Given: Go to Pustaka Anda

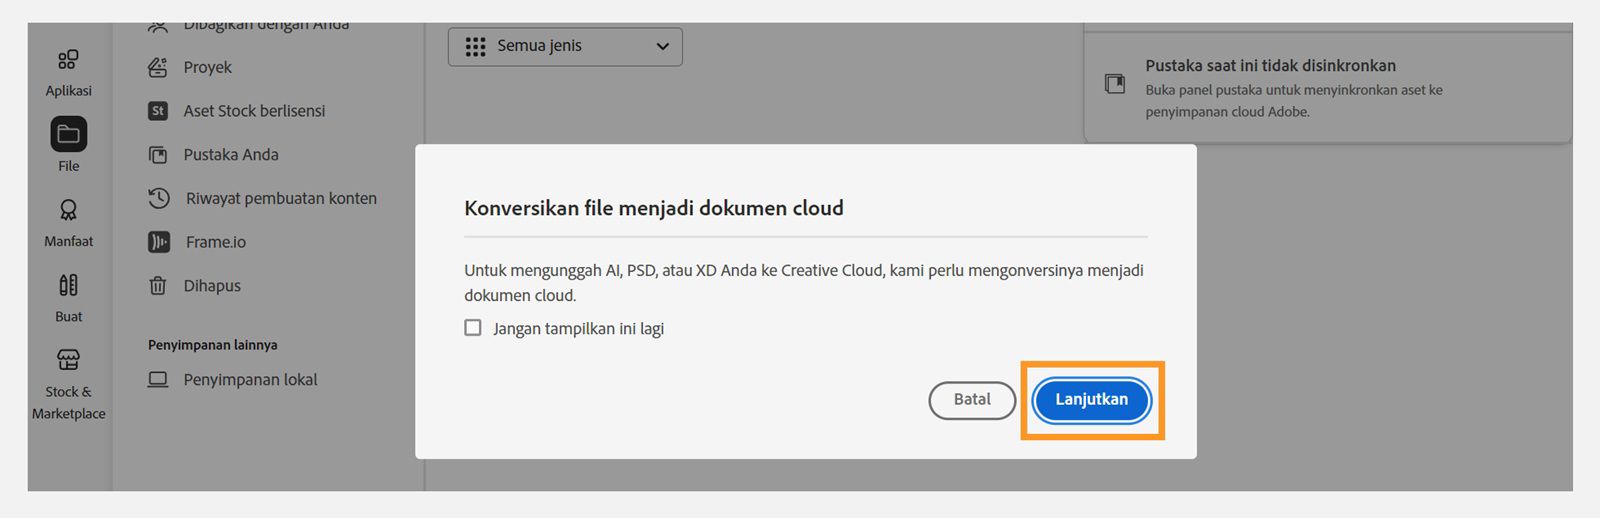Looking at the screenshot, I should click(231, 155).
